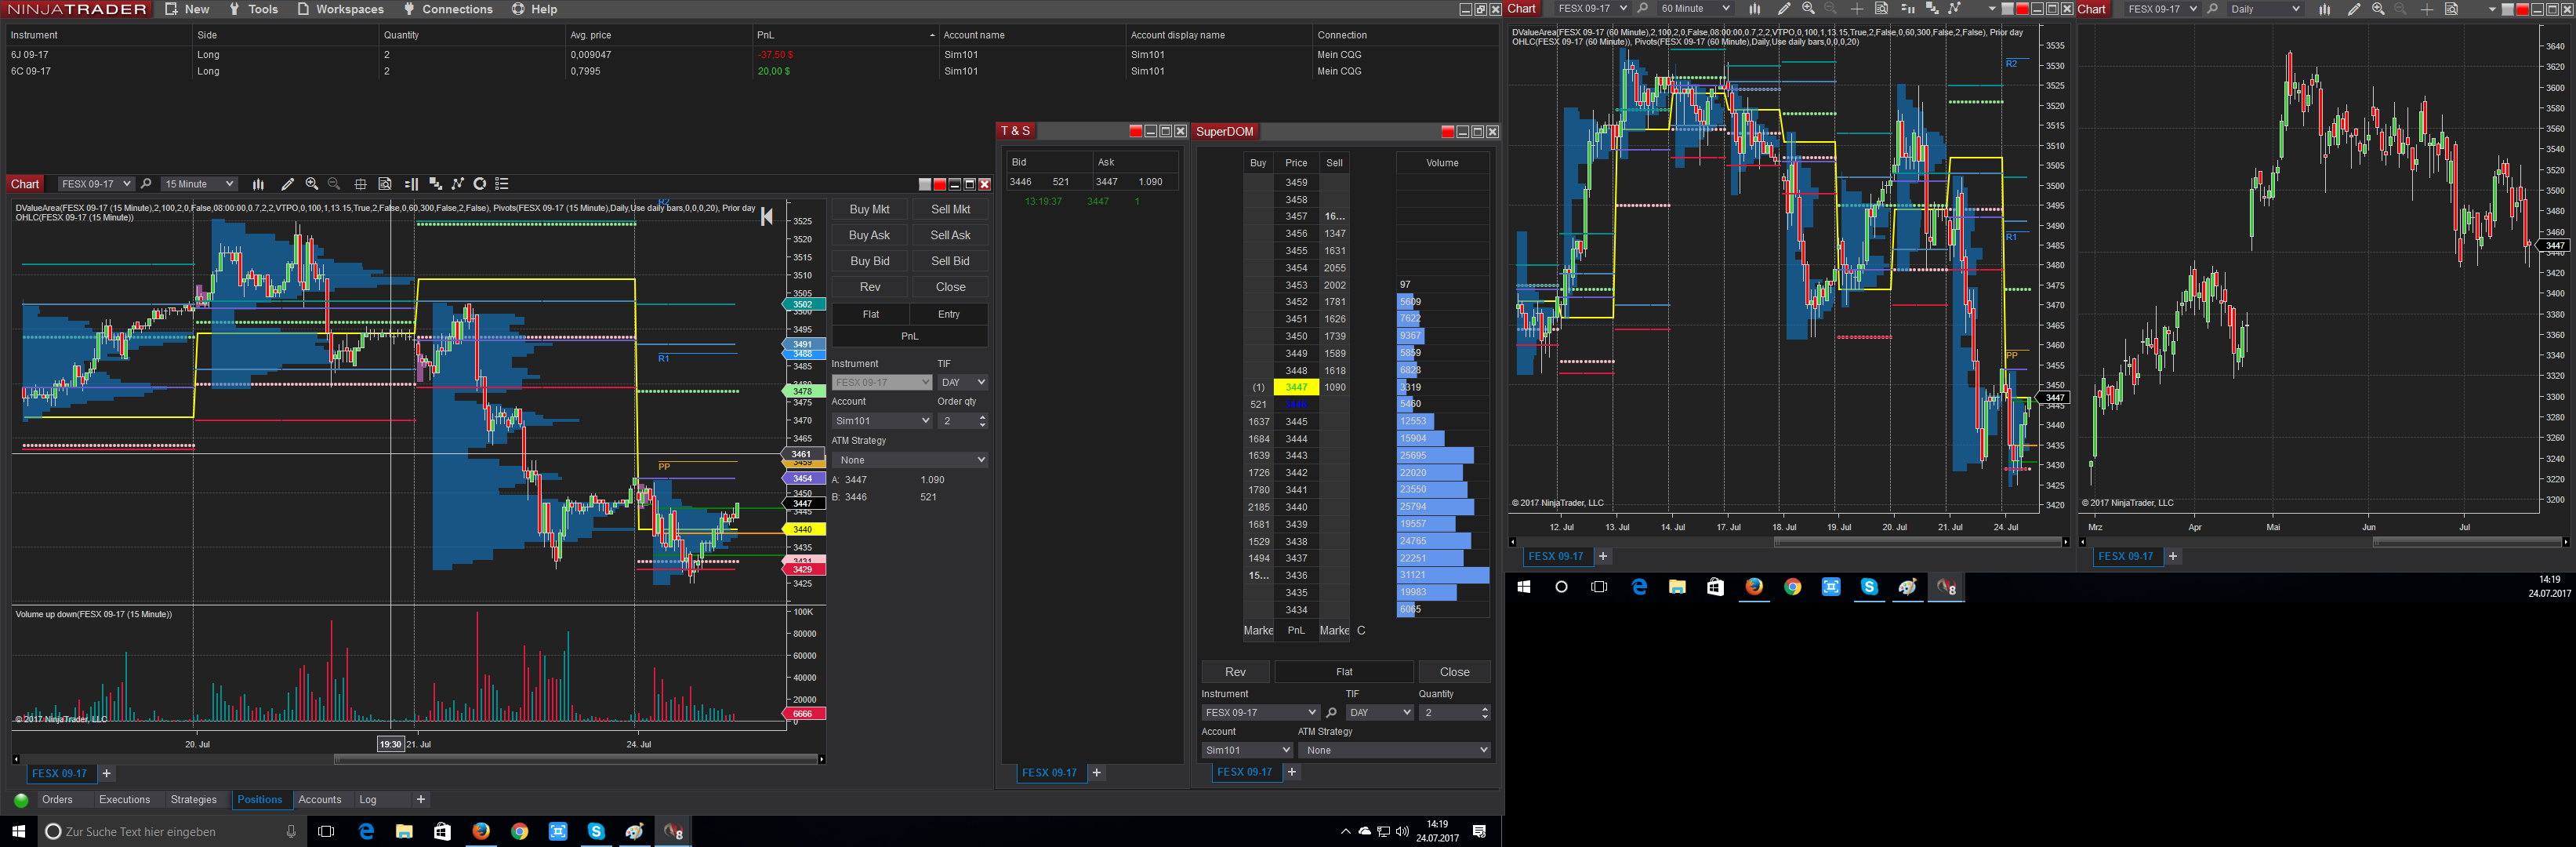Click Rev button in SuperDOM
The image size is (2576, 847).
1235,672
